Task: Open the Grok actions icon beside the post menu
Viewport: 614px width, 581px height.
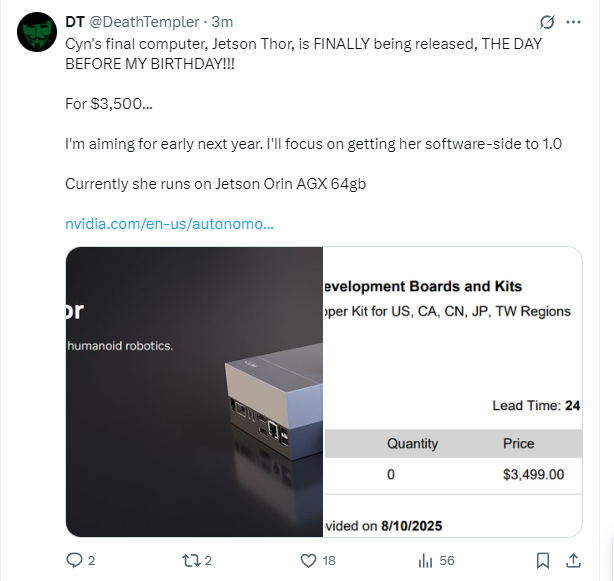Action: [x=547, y=21]
